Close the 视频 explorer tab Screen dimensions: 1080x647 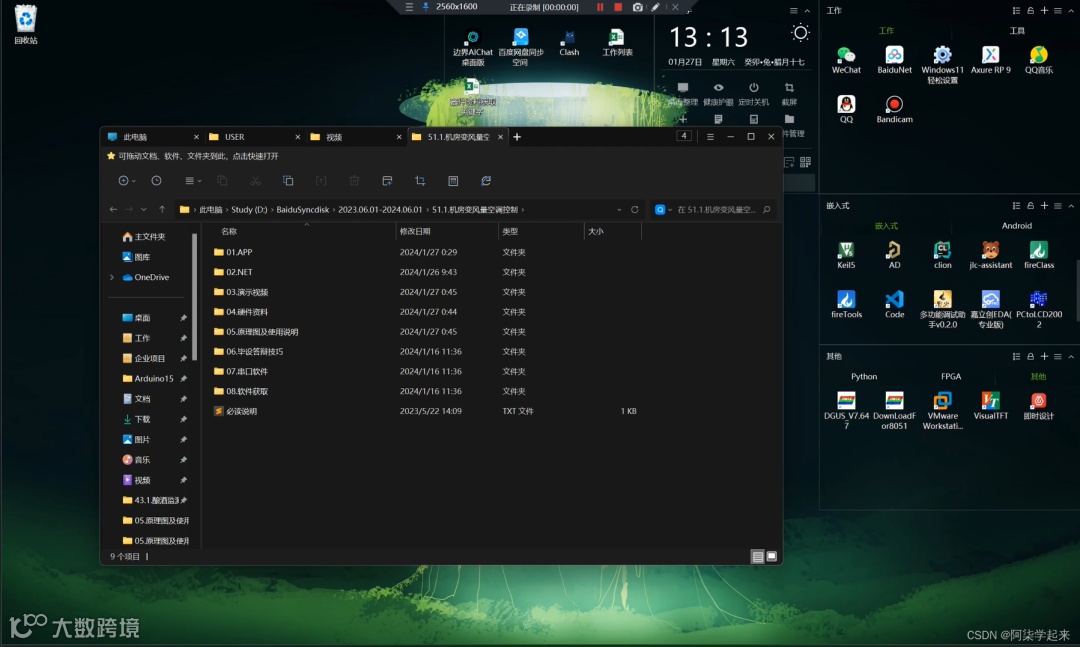pos(399,137)
